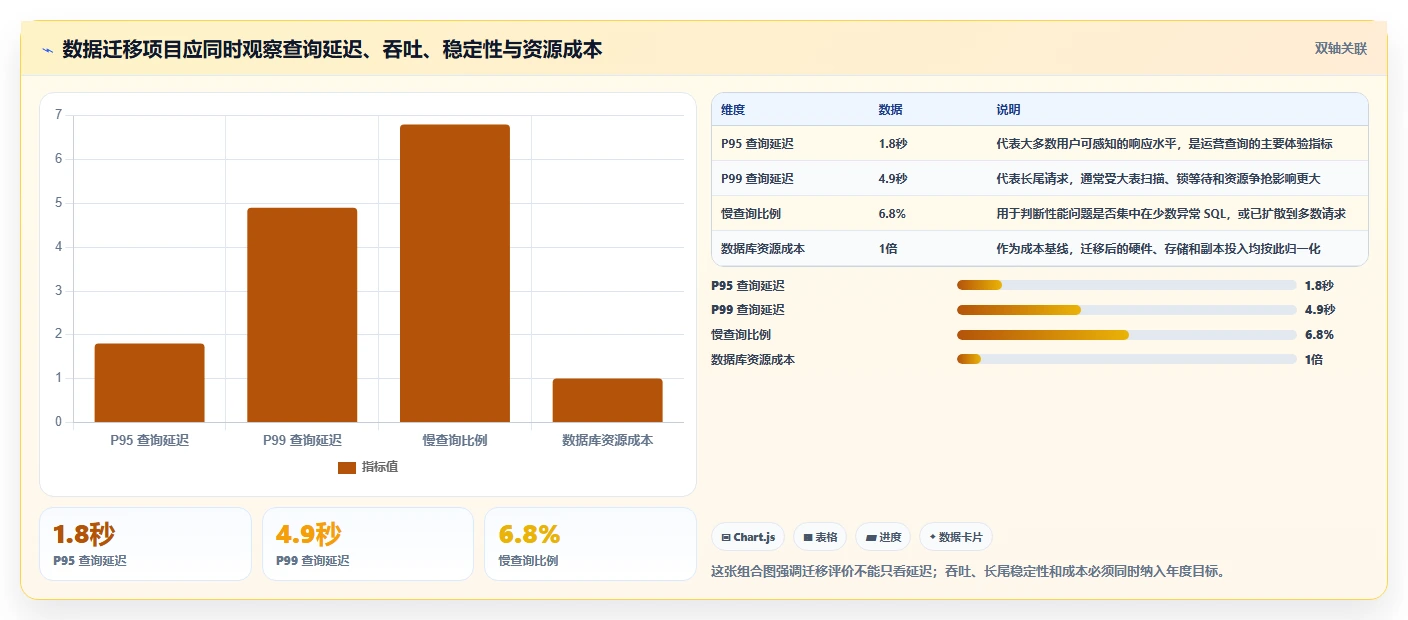1408x620 pixels.
Task: Click the 4.9秒 value in the table
Action: pos(892,179)
